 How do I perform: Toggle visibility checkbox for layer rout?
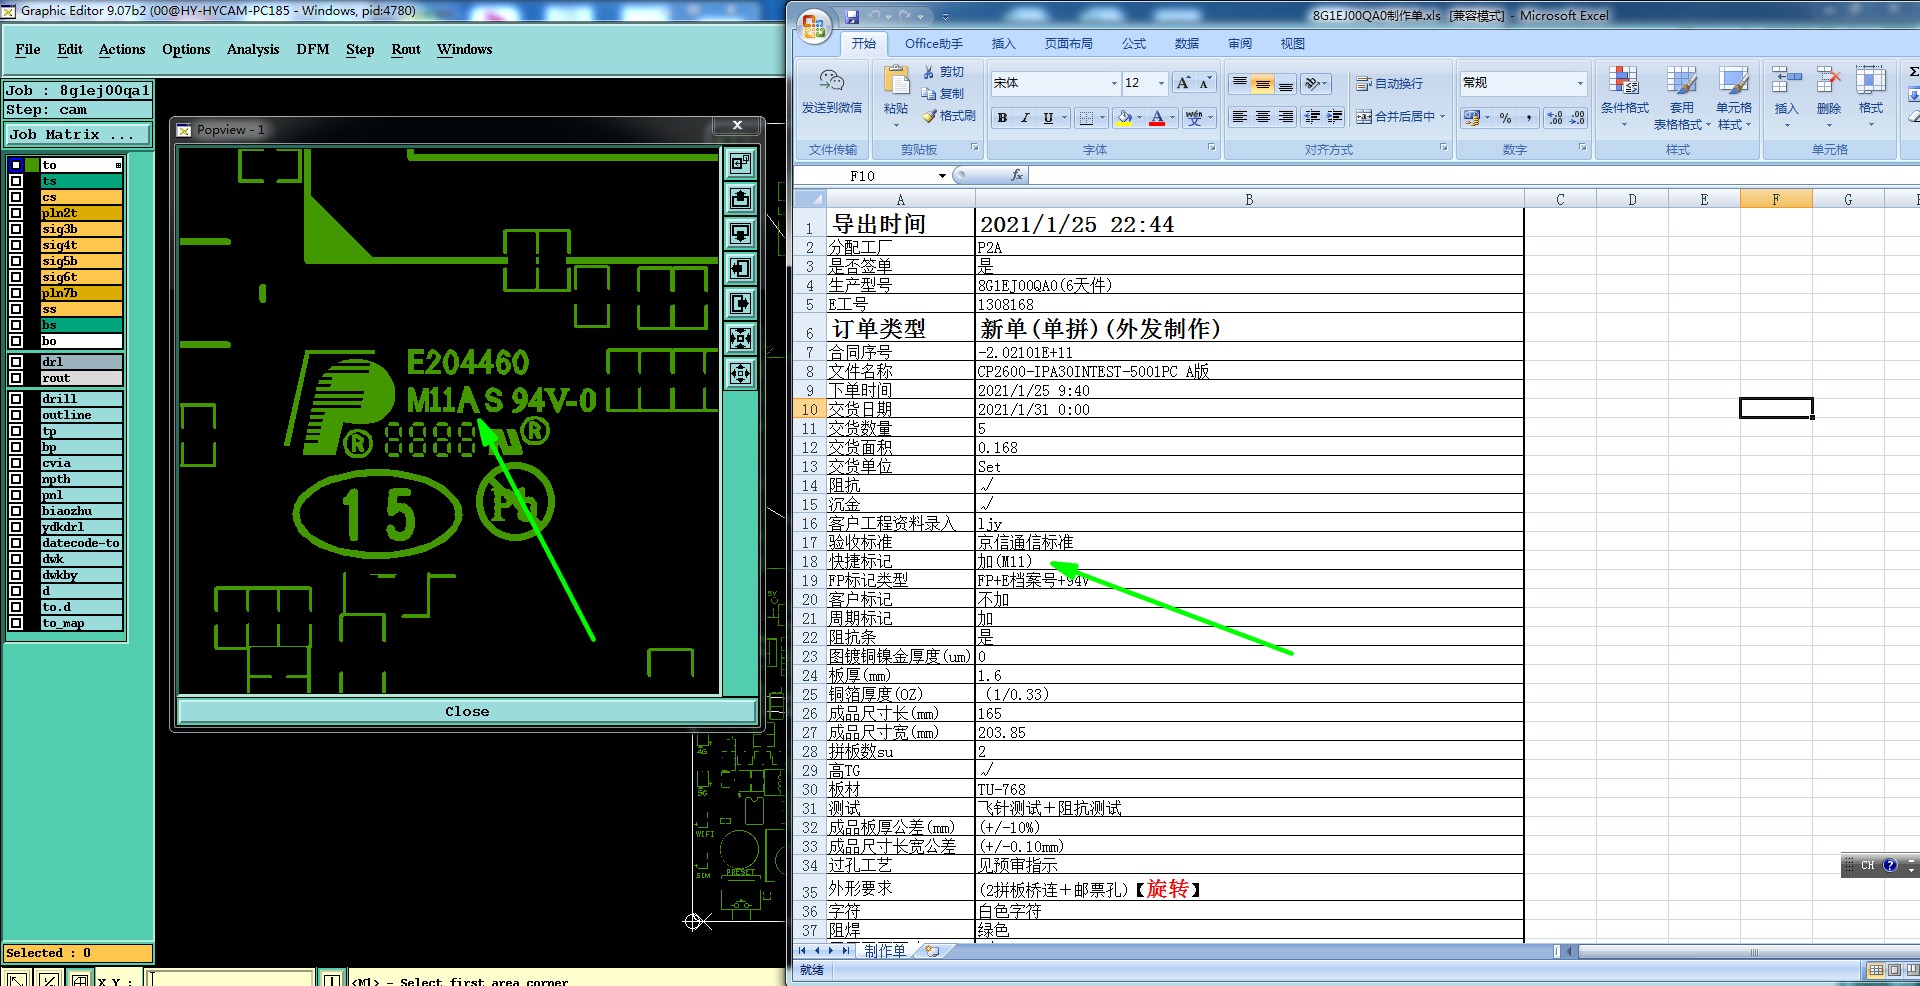click(x=16, y=378)
